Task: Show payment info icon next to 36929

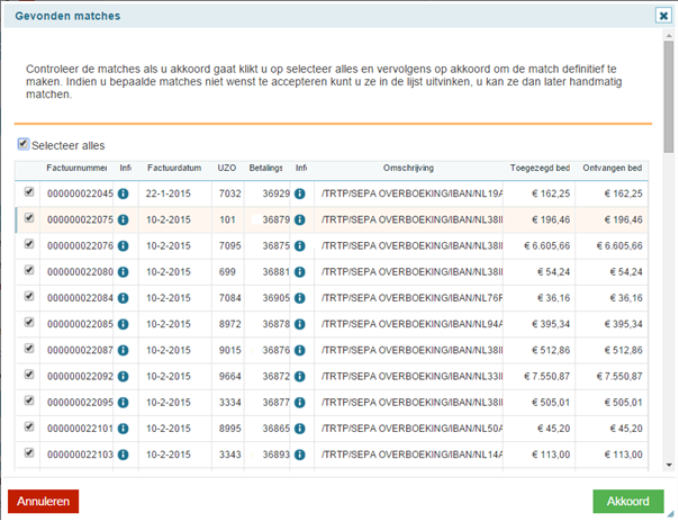Action: coord(300,194)
